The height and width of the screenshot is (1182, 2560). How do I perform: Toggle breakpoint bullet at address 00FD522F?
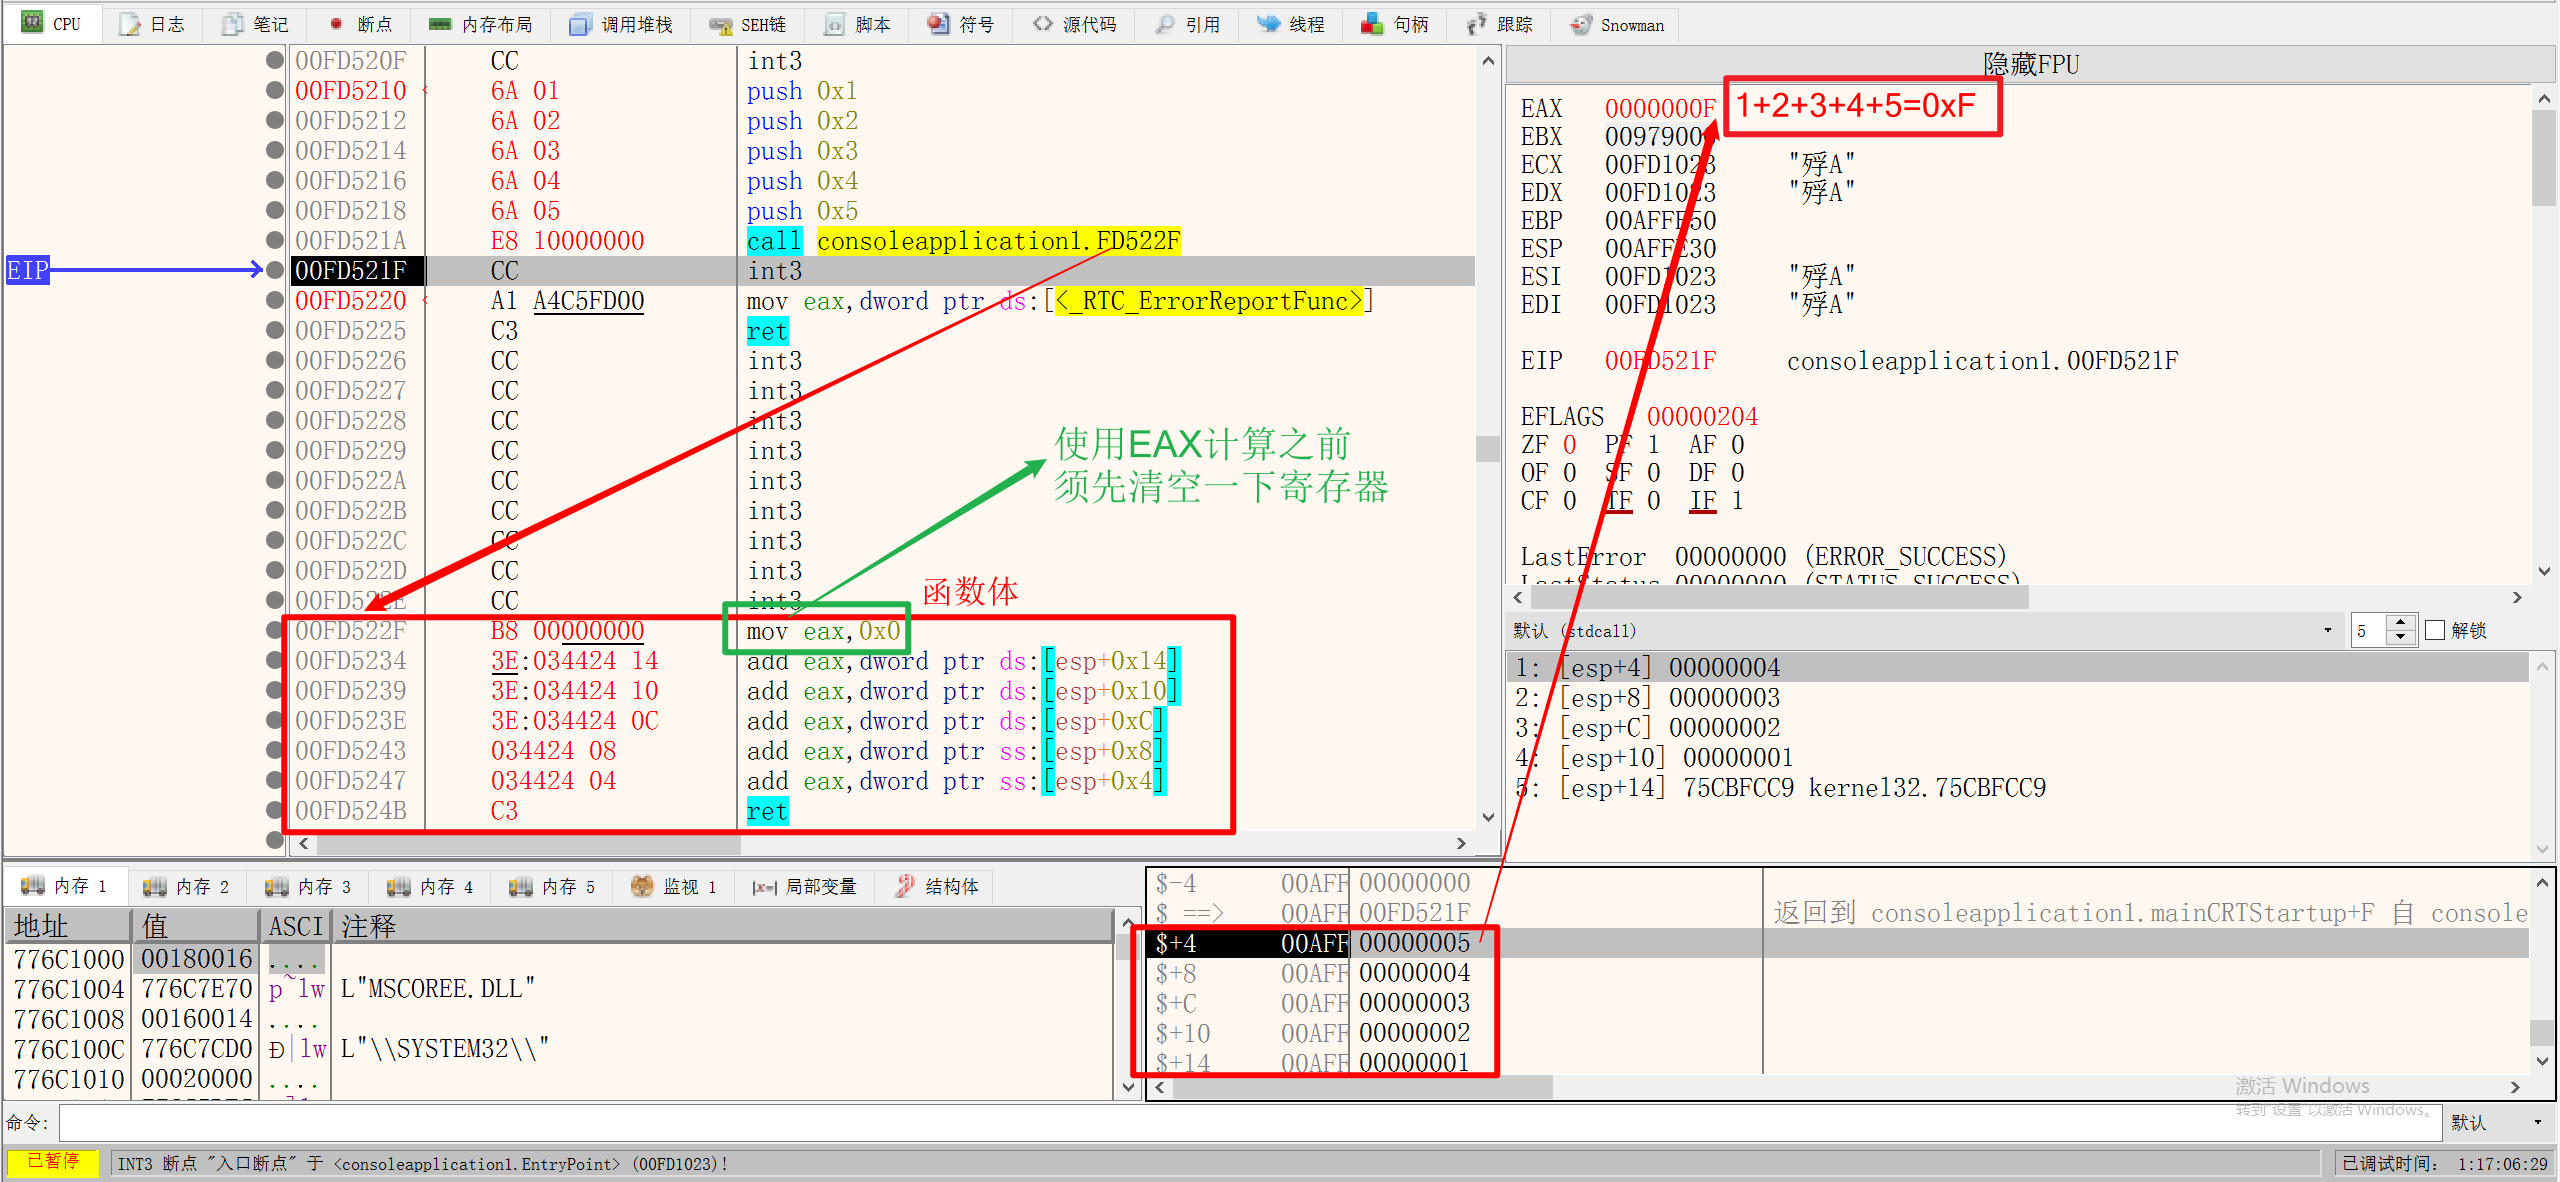275,630
